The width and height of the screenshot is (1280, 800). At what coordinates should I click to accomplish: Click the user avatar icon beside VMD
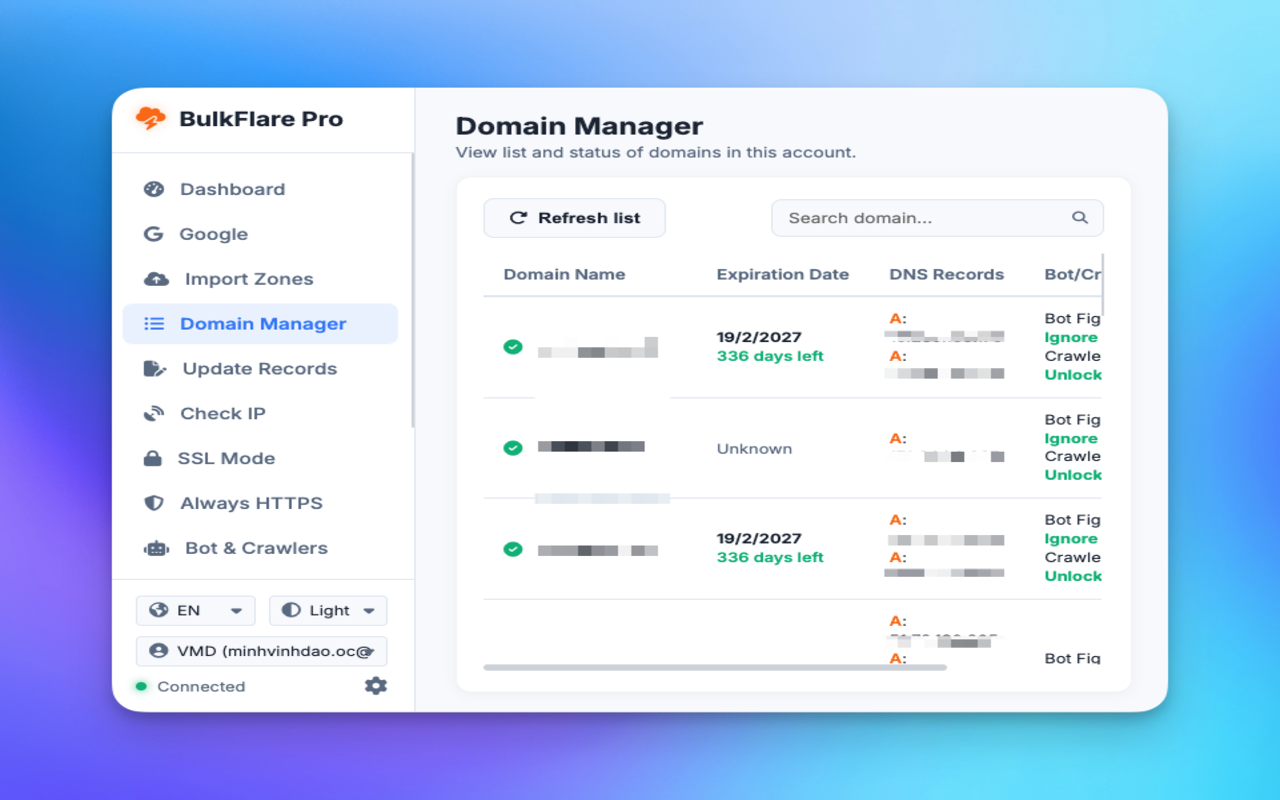(158, 651)
